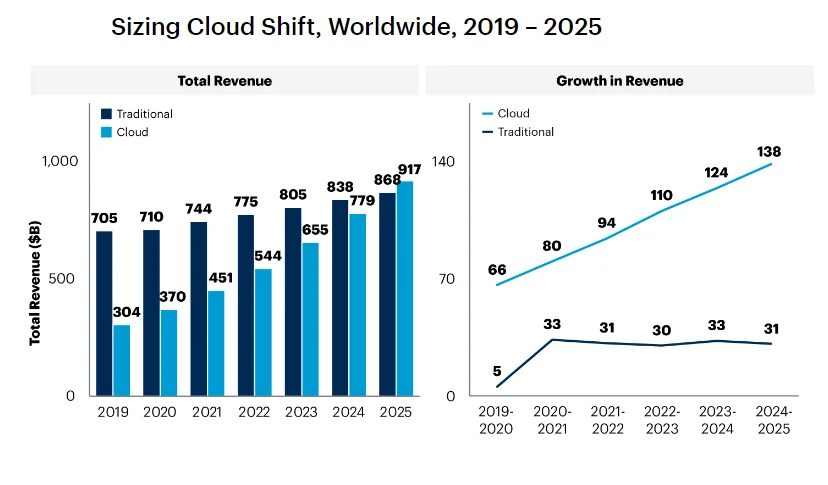The image size is (828, 485).
Task: Click the dark Traditional legend swatch in bar chart
Action: pos(107,114)
